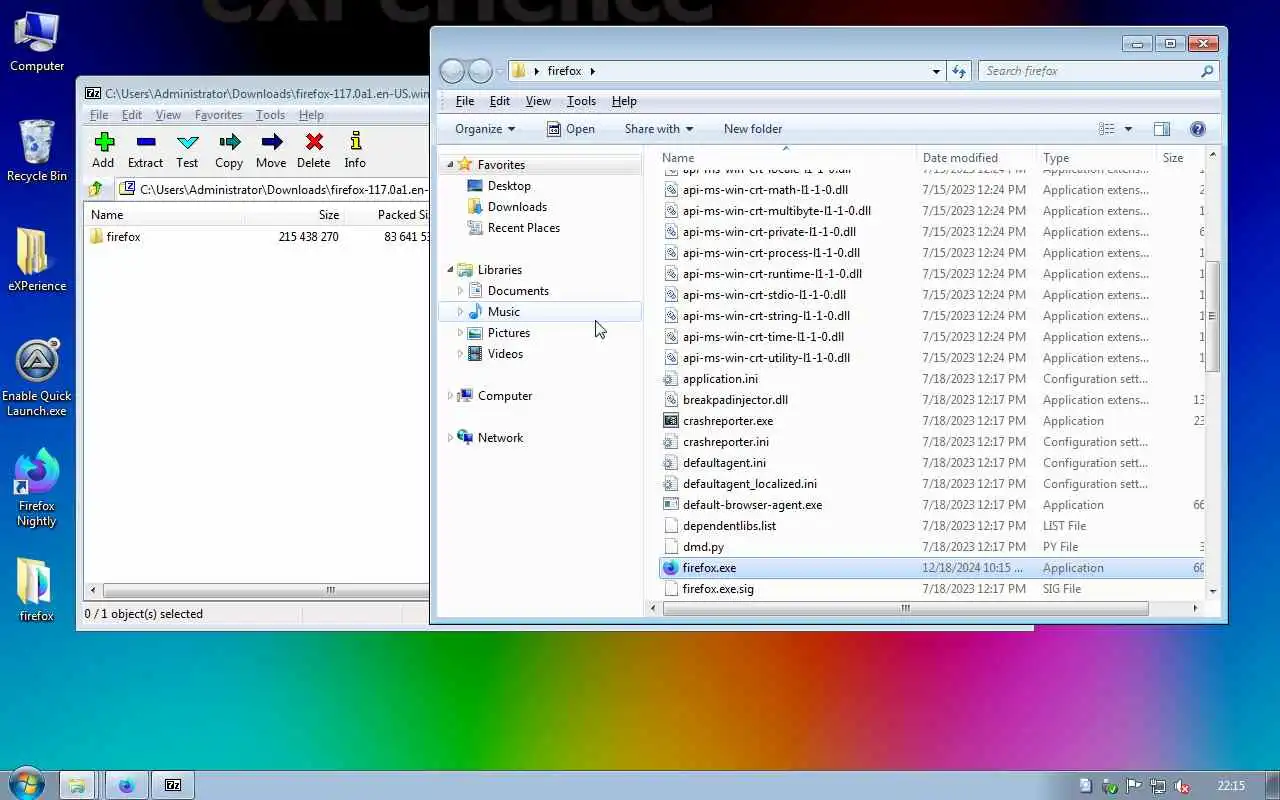This screenshot has width=1280, height=800.
Task: Expand the Network tree node
Action: click(x=450, y=438)
